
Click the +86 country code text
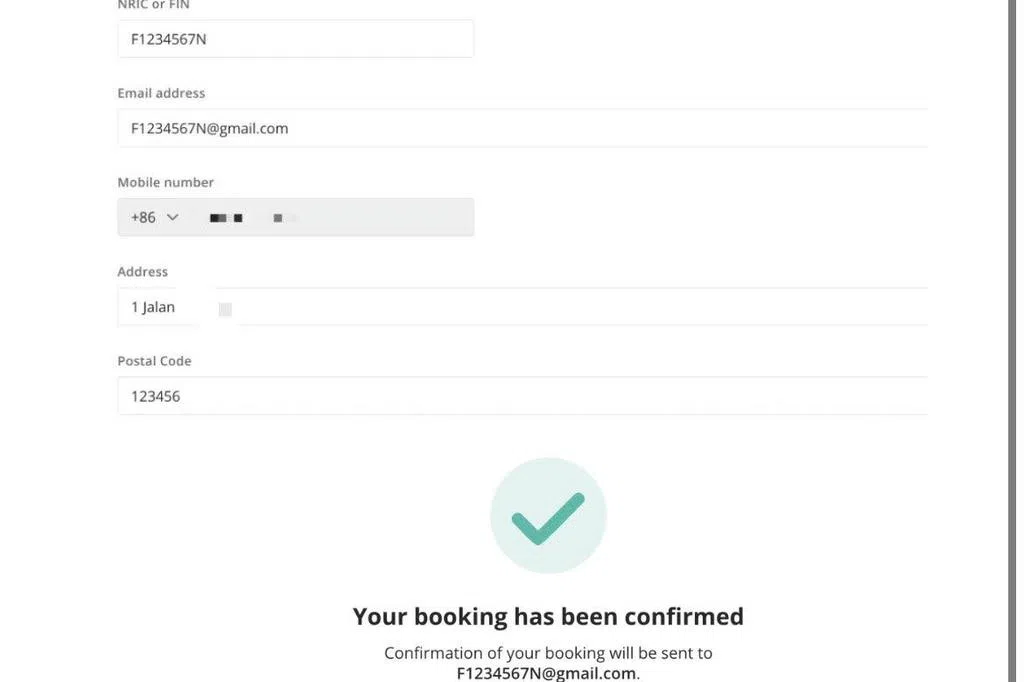tap(143, 217)
